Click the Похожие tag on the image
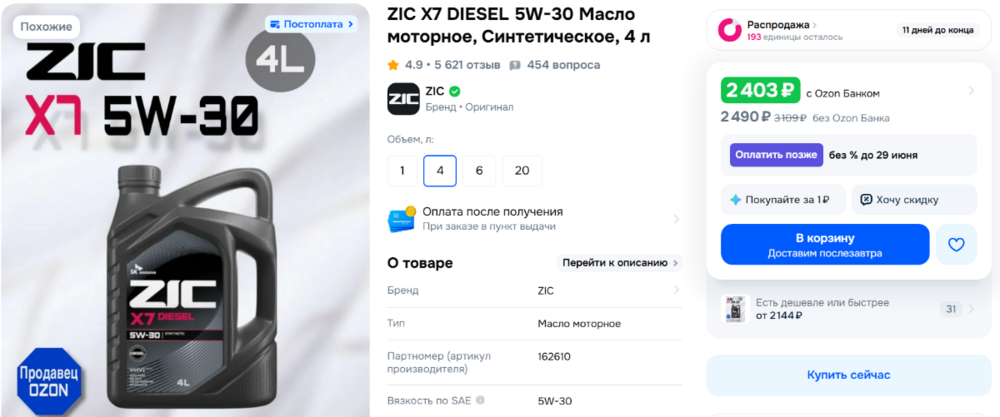 [46, 27]
